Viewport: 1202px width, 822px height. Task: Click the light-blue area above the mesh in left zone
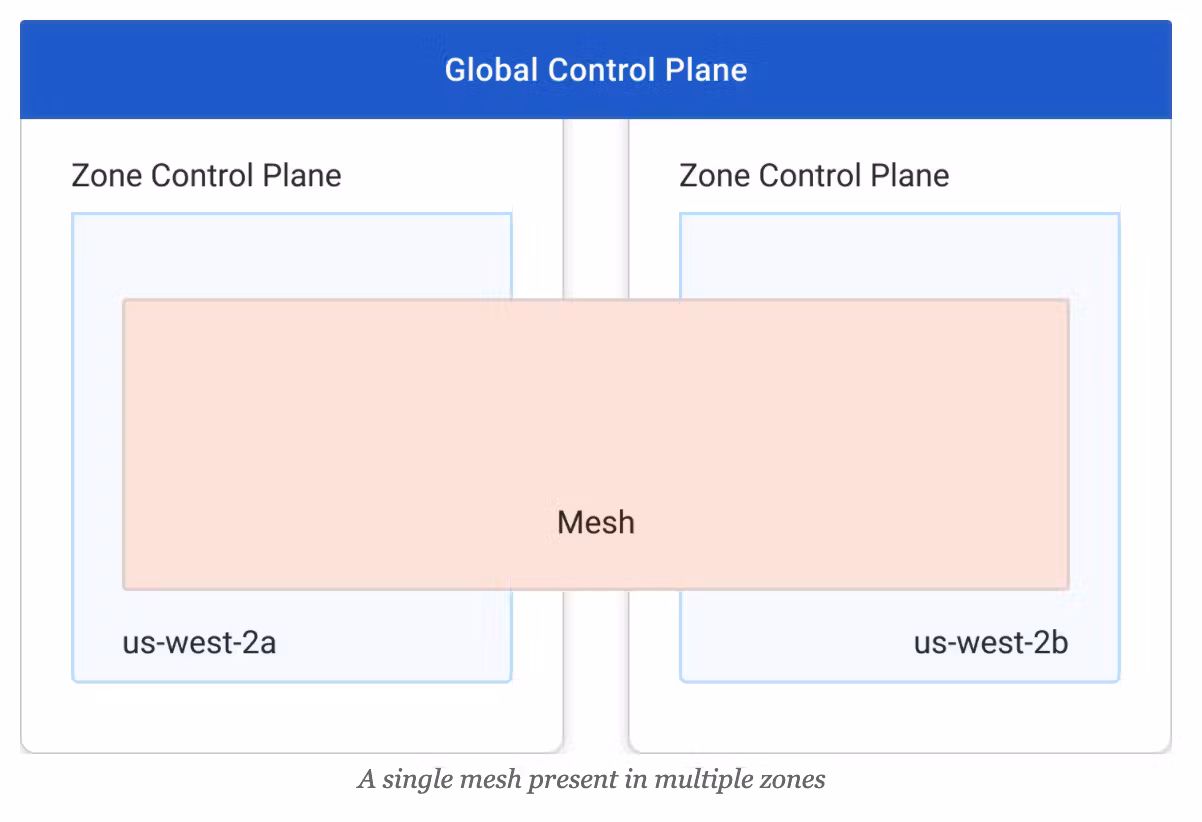[x=290, y=256]
